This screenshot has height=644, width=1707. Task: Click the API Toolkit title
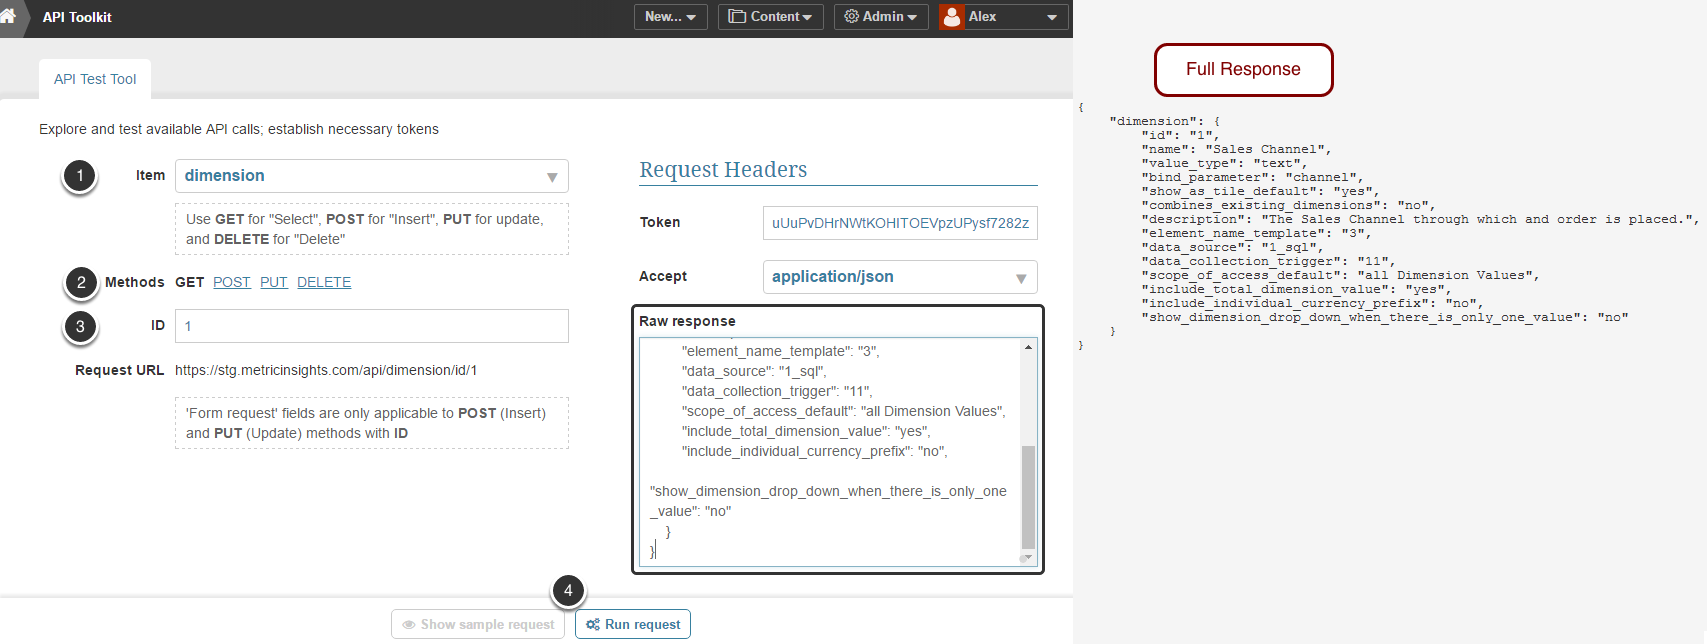click(x=77, y=17)
